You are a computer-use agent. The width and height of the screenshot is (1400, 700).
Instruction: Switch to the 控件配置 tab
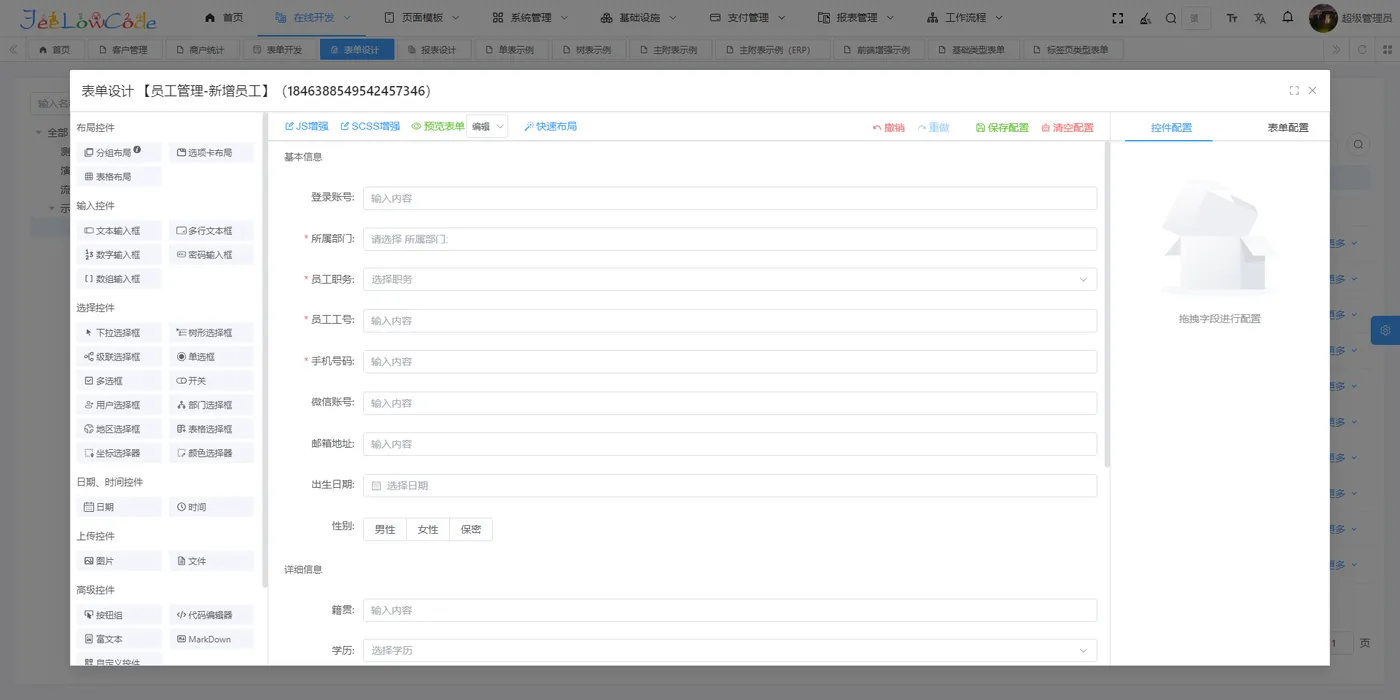(1171, 128)
